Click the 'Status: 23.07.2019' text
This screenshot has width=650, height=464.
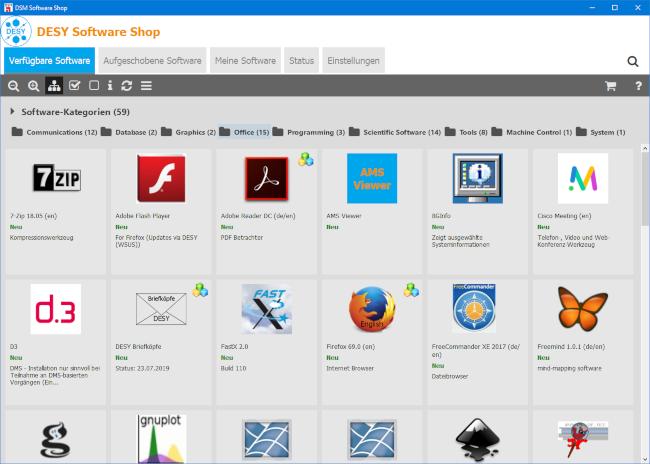pyautogui.click(x=142, y=368)
